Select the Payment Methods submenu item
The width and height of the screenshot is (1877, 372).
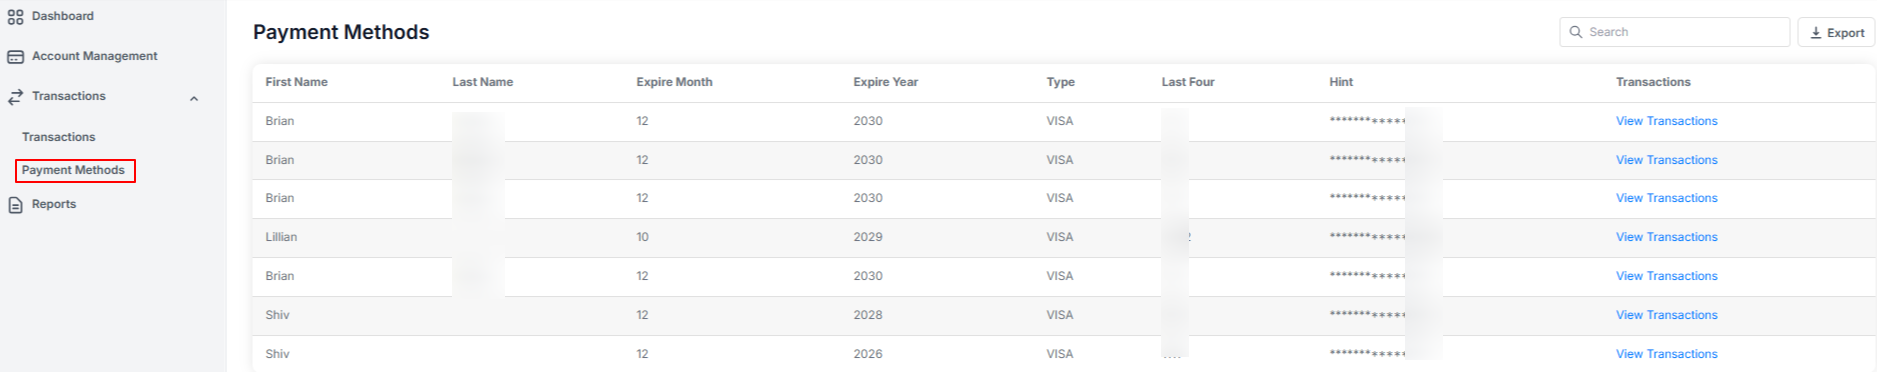(x=74, y=170)
